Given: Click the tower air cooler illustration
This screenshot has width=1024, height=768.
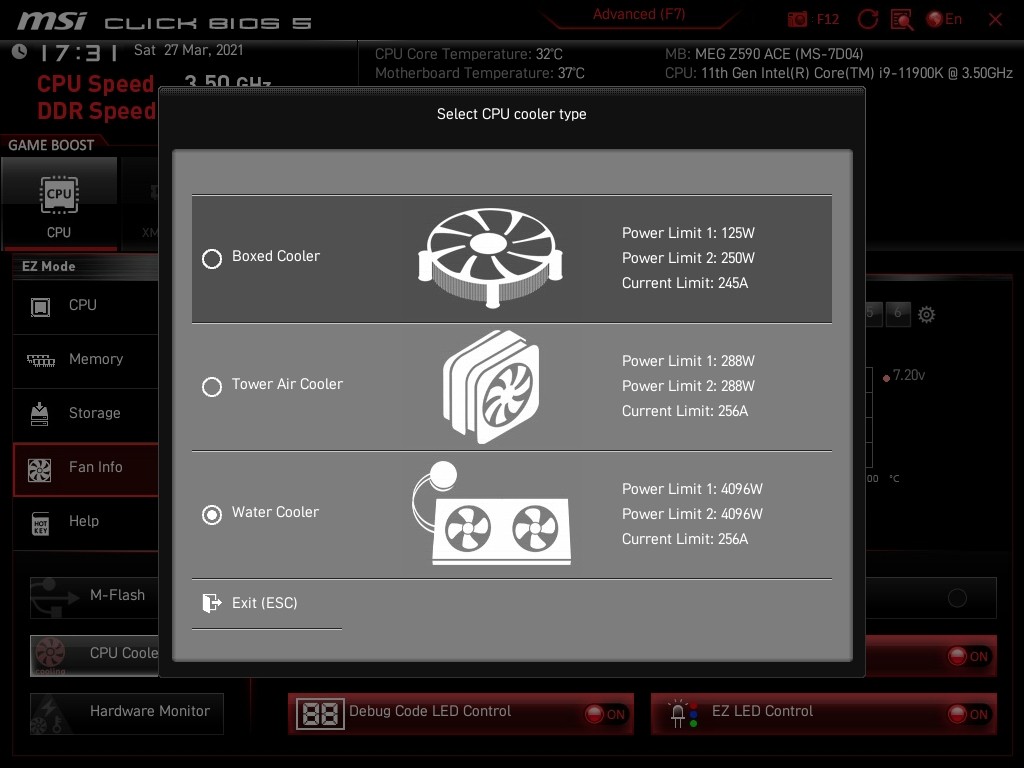Looking at the screenshot, I should click(x=491, y=386).
